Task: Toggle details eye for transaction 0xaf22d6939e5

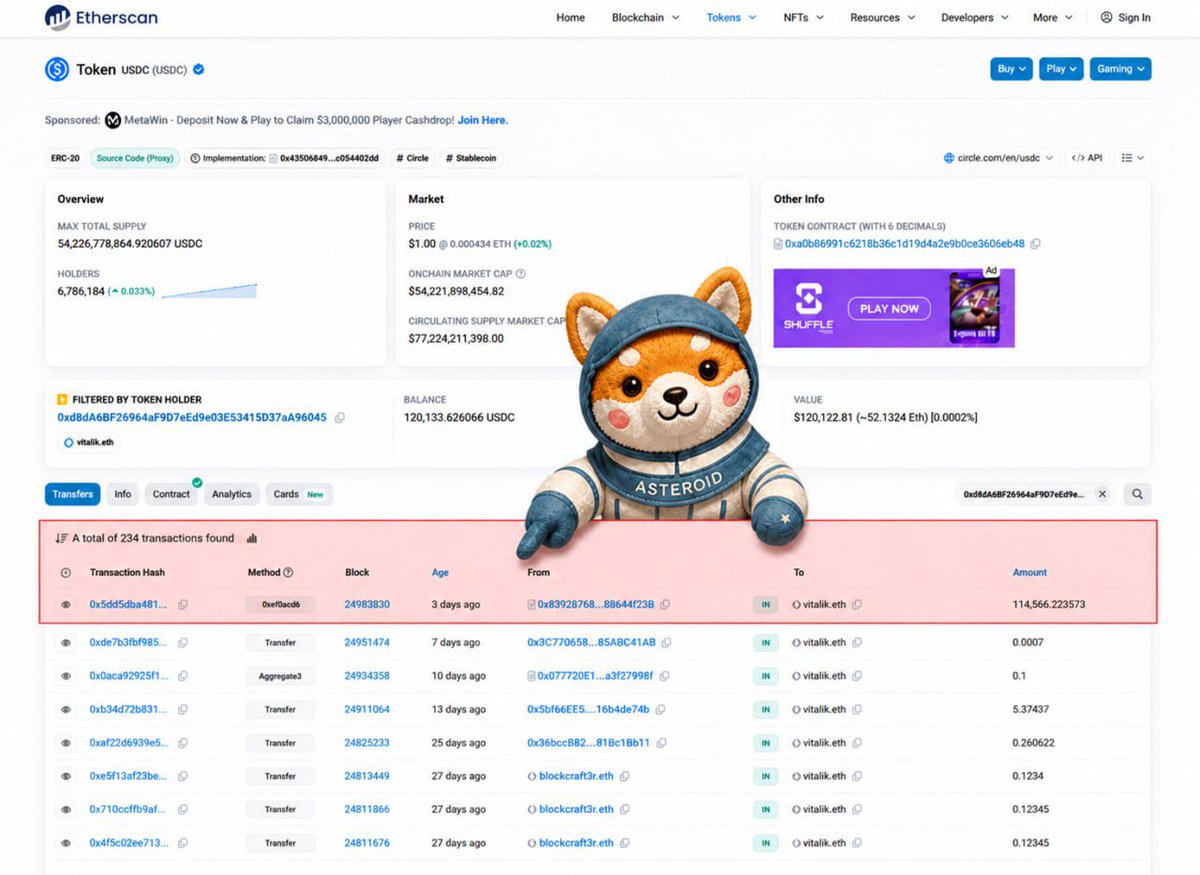Action: [x=66, y=743]
